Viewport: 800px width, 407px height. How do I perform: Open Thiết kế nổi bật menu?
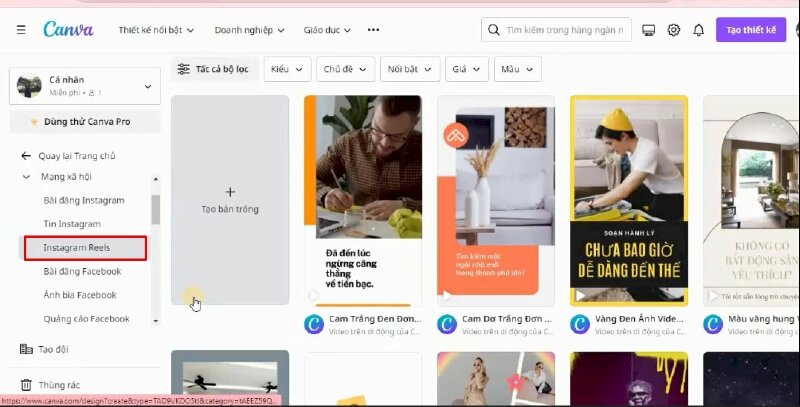pos(156,30)
